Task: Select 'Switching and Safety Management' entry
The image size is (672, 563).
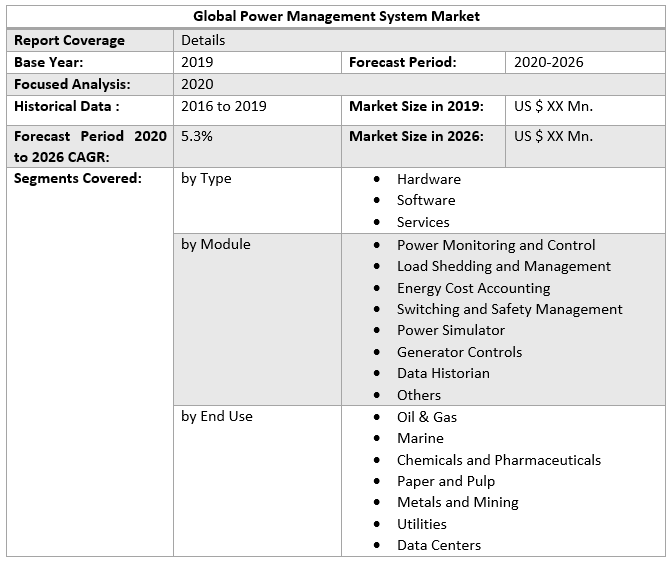Action: (509, 309)
